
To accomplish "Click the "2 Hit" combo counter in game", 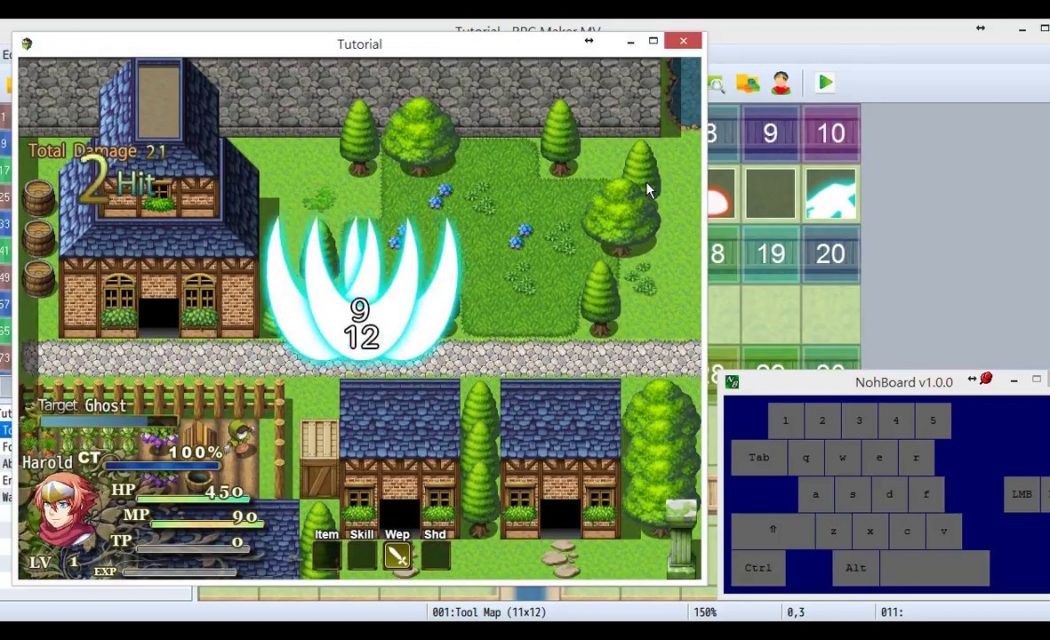I will coord(117,181).
